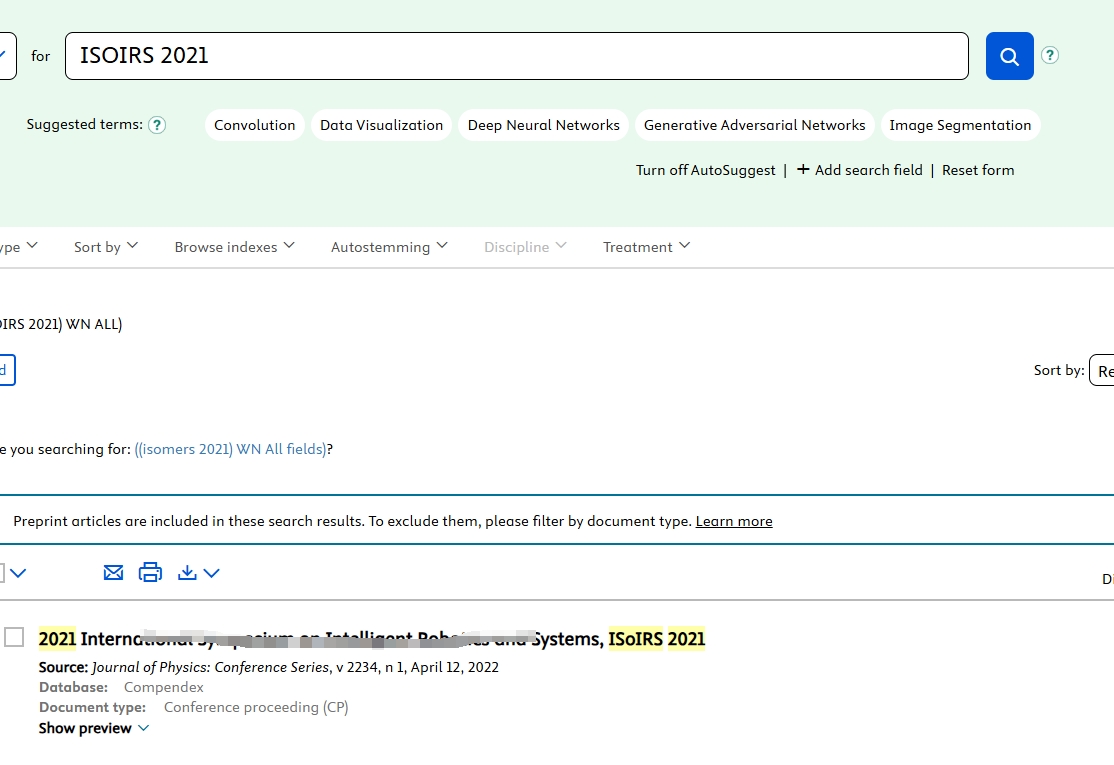
Task: Open the download options arrow
Action: pos(211,573)
